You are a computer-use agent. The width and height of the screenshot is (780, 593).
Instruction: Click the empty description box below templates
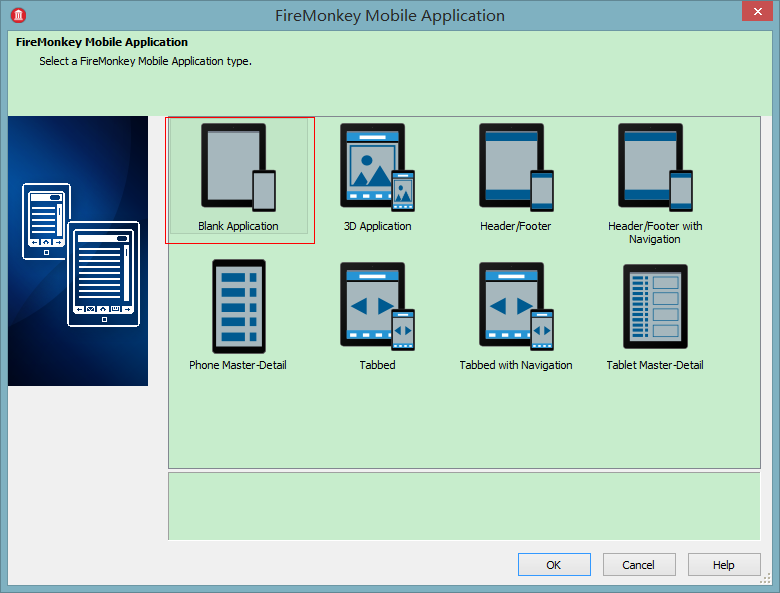464,506
